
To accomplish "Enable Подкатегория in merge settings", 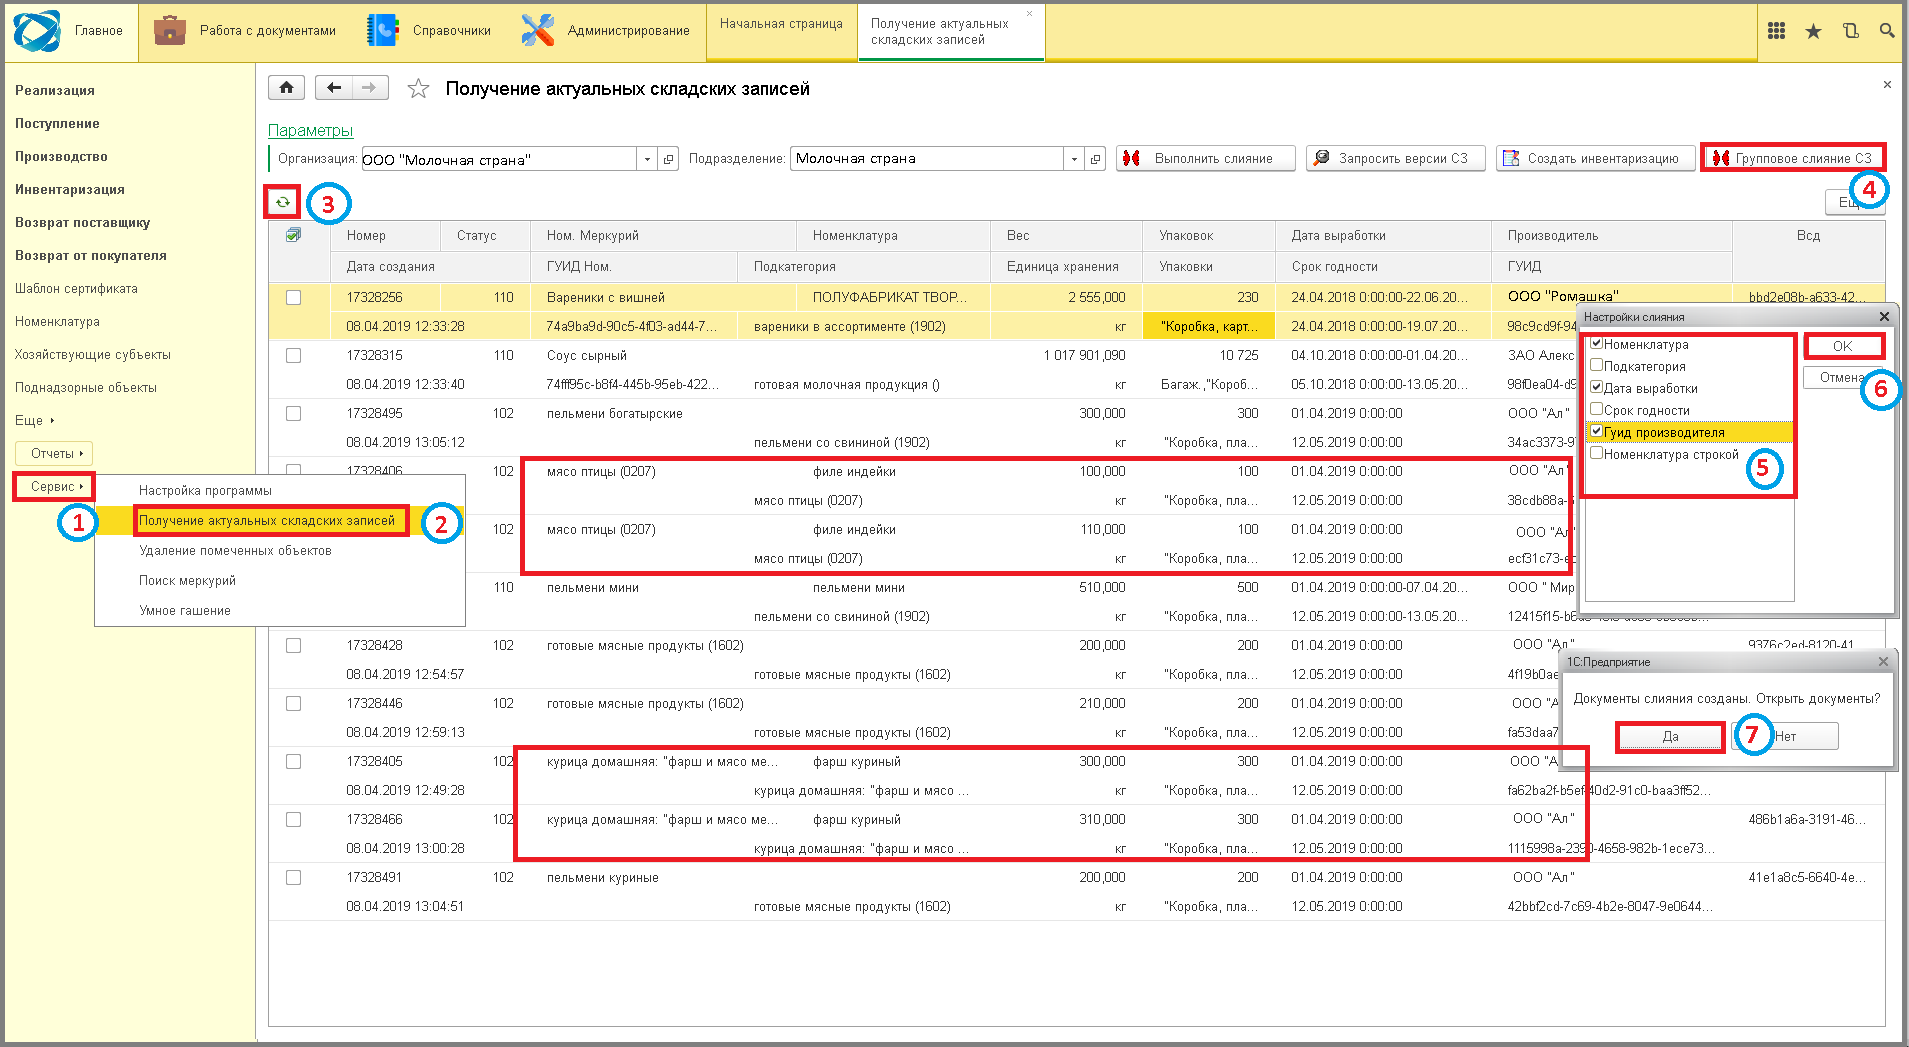I will pos(1597,365).
